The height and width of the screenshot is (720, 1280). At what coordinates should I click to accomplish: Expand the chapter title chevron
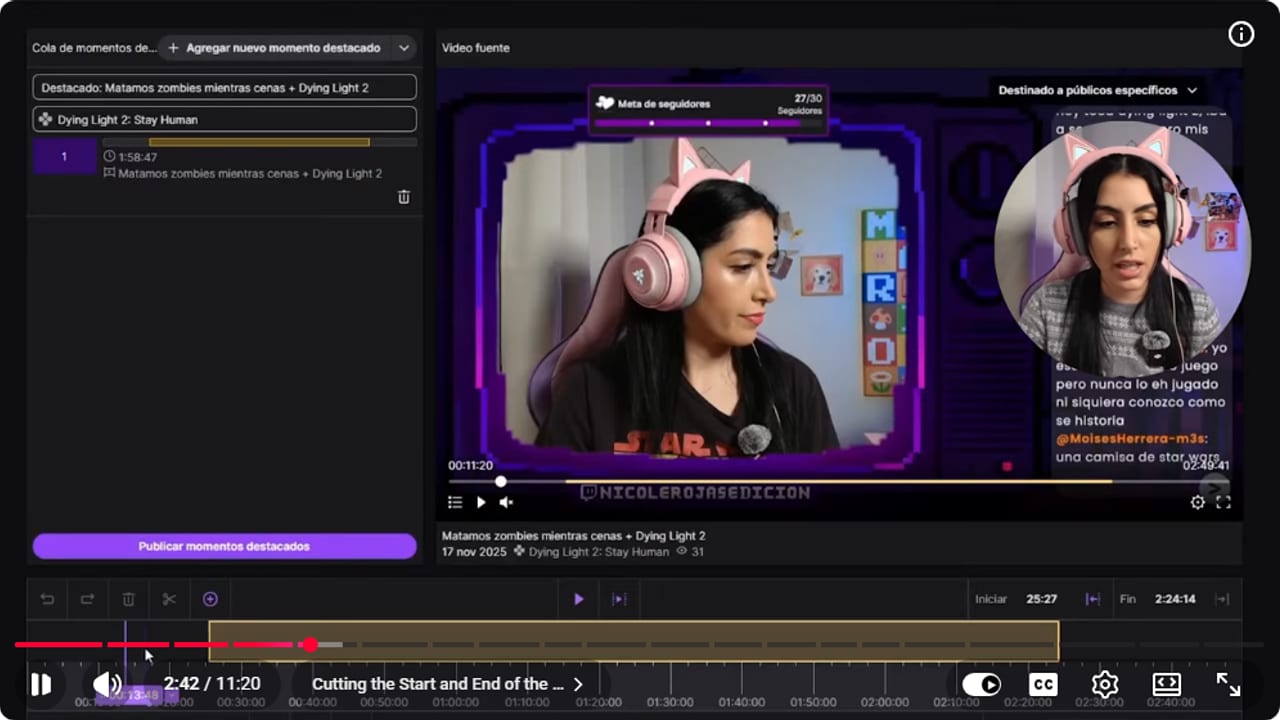point(578,684)
